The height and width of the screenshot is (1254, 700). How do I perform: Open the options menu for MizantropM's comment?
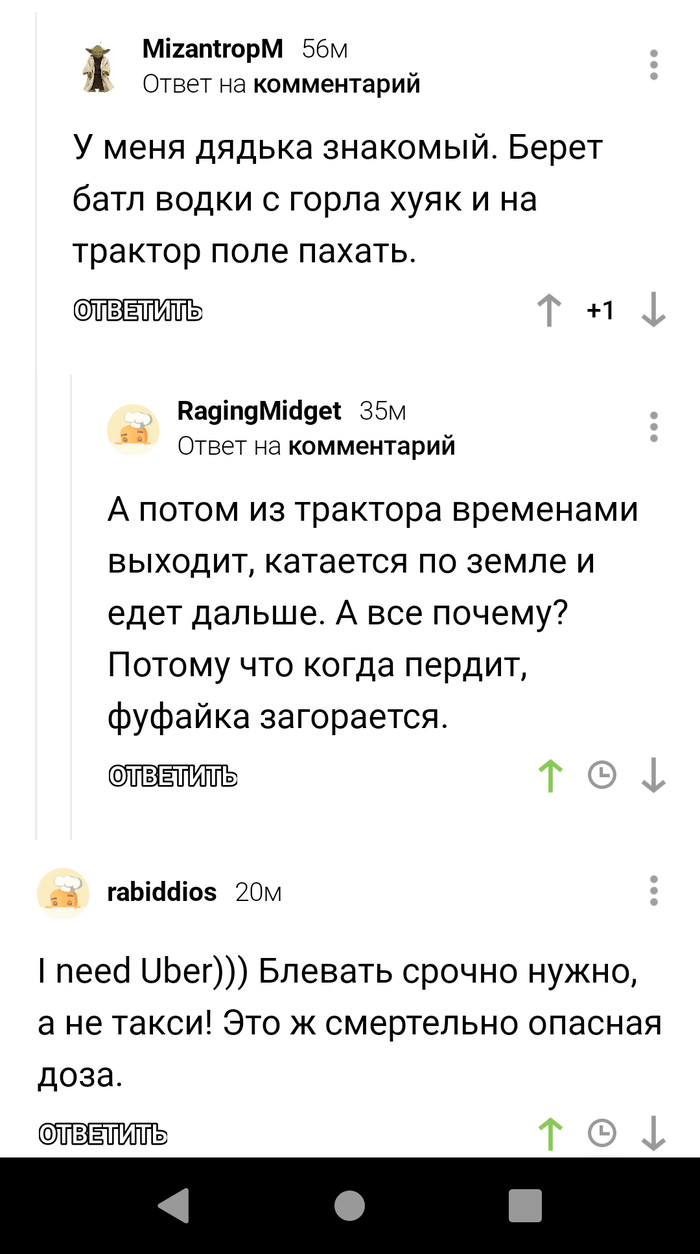point(654,65)
